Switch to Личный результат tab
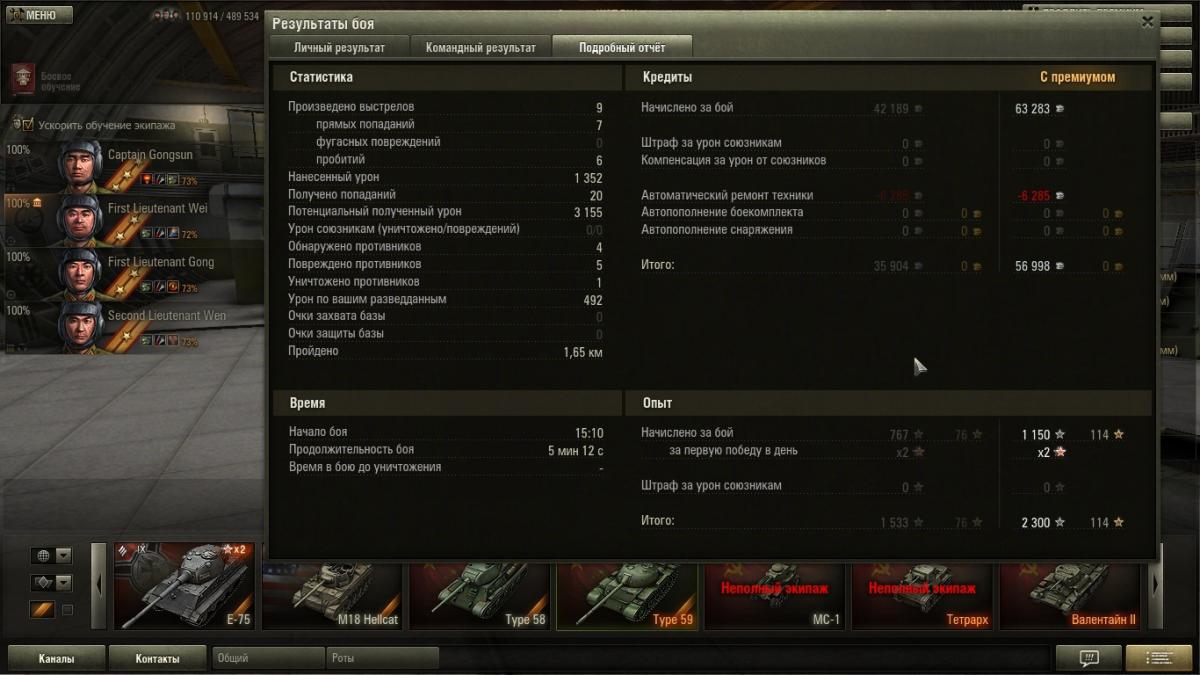This screenshot has width=1200, height=675. [338, 47]
